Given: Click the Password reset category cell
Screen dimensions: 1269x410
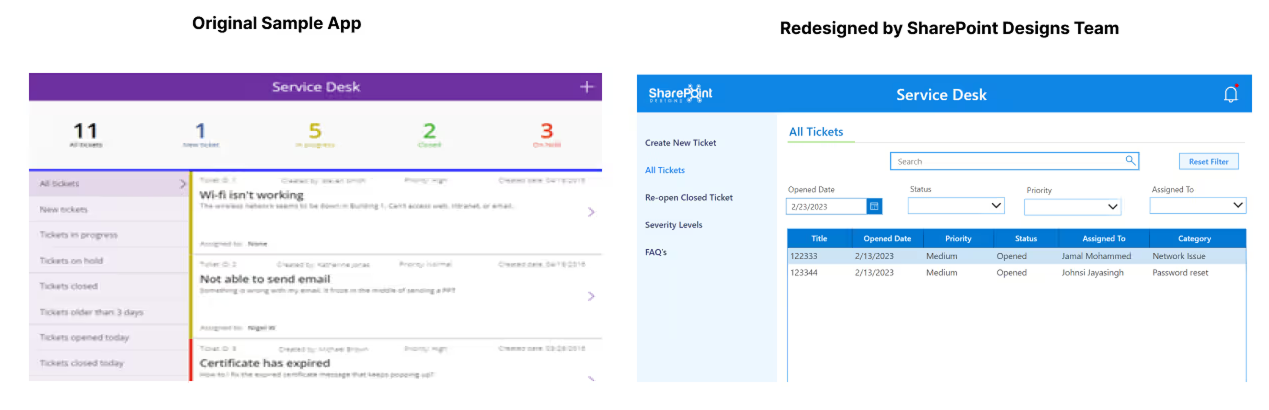Looking at the screenshot, I should click(1180, 272).
